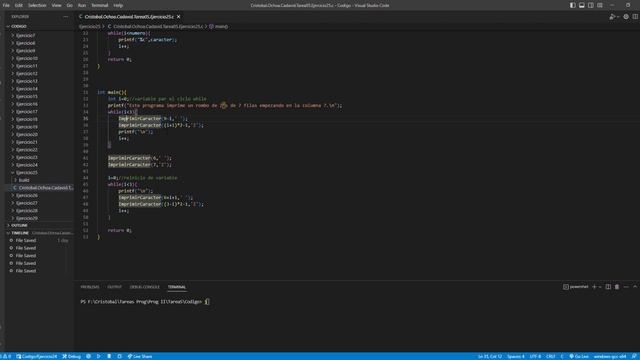The width and height of the screenshot is (640, 360).
Task: Open the Go menu
Action: click(69, 5)
